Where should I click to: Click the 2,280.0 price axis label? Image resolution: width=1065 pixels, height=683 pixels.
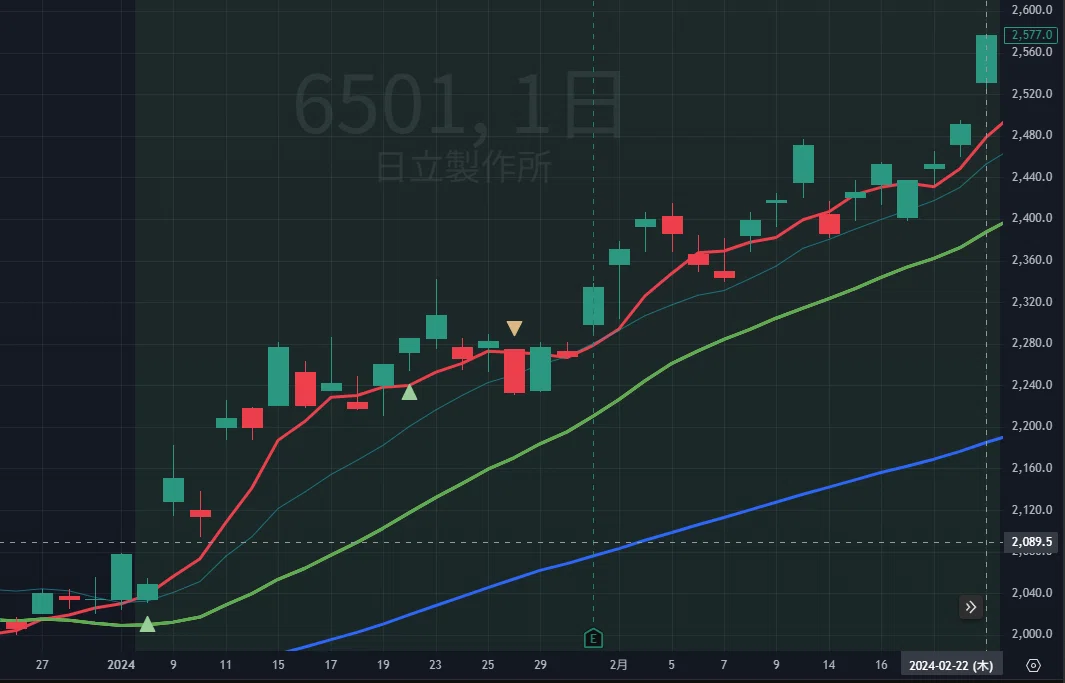pyautogui.click(x=1032, y=343)
